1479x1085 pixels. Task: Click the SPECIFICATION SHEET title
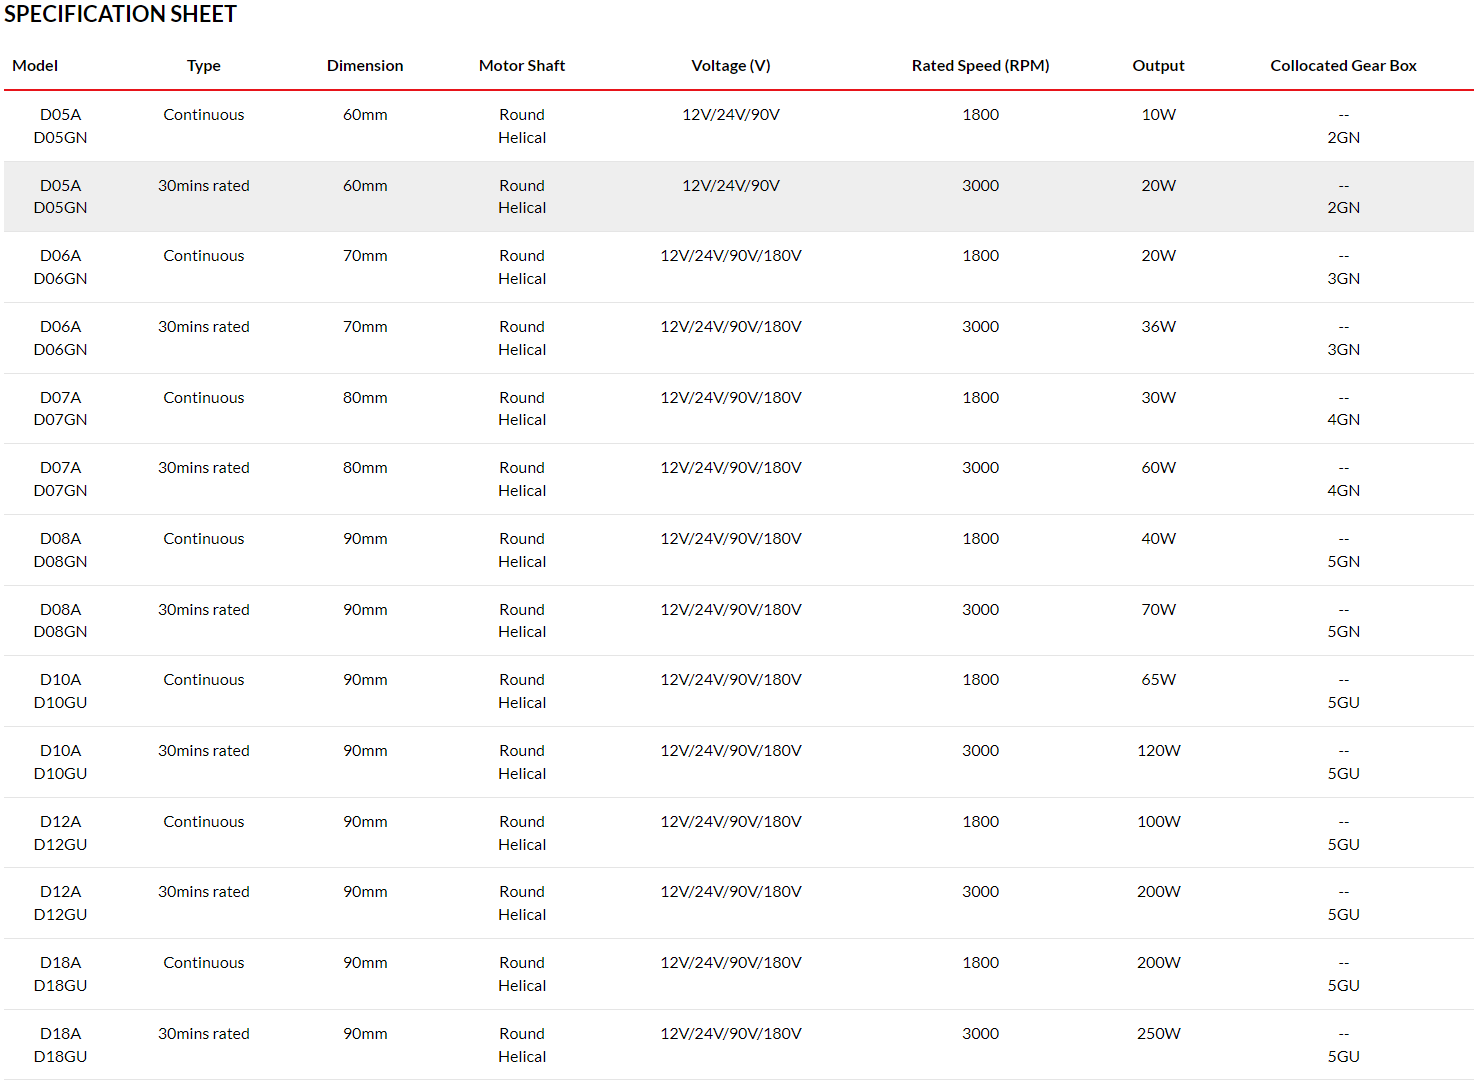coord(120,14)
